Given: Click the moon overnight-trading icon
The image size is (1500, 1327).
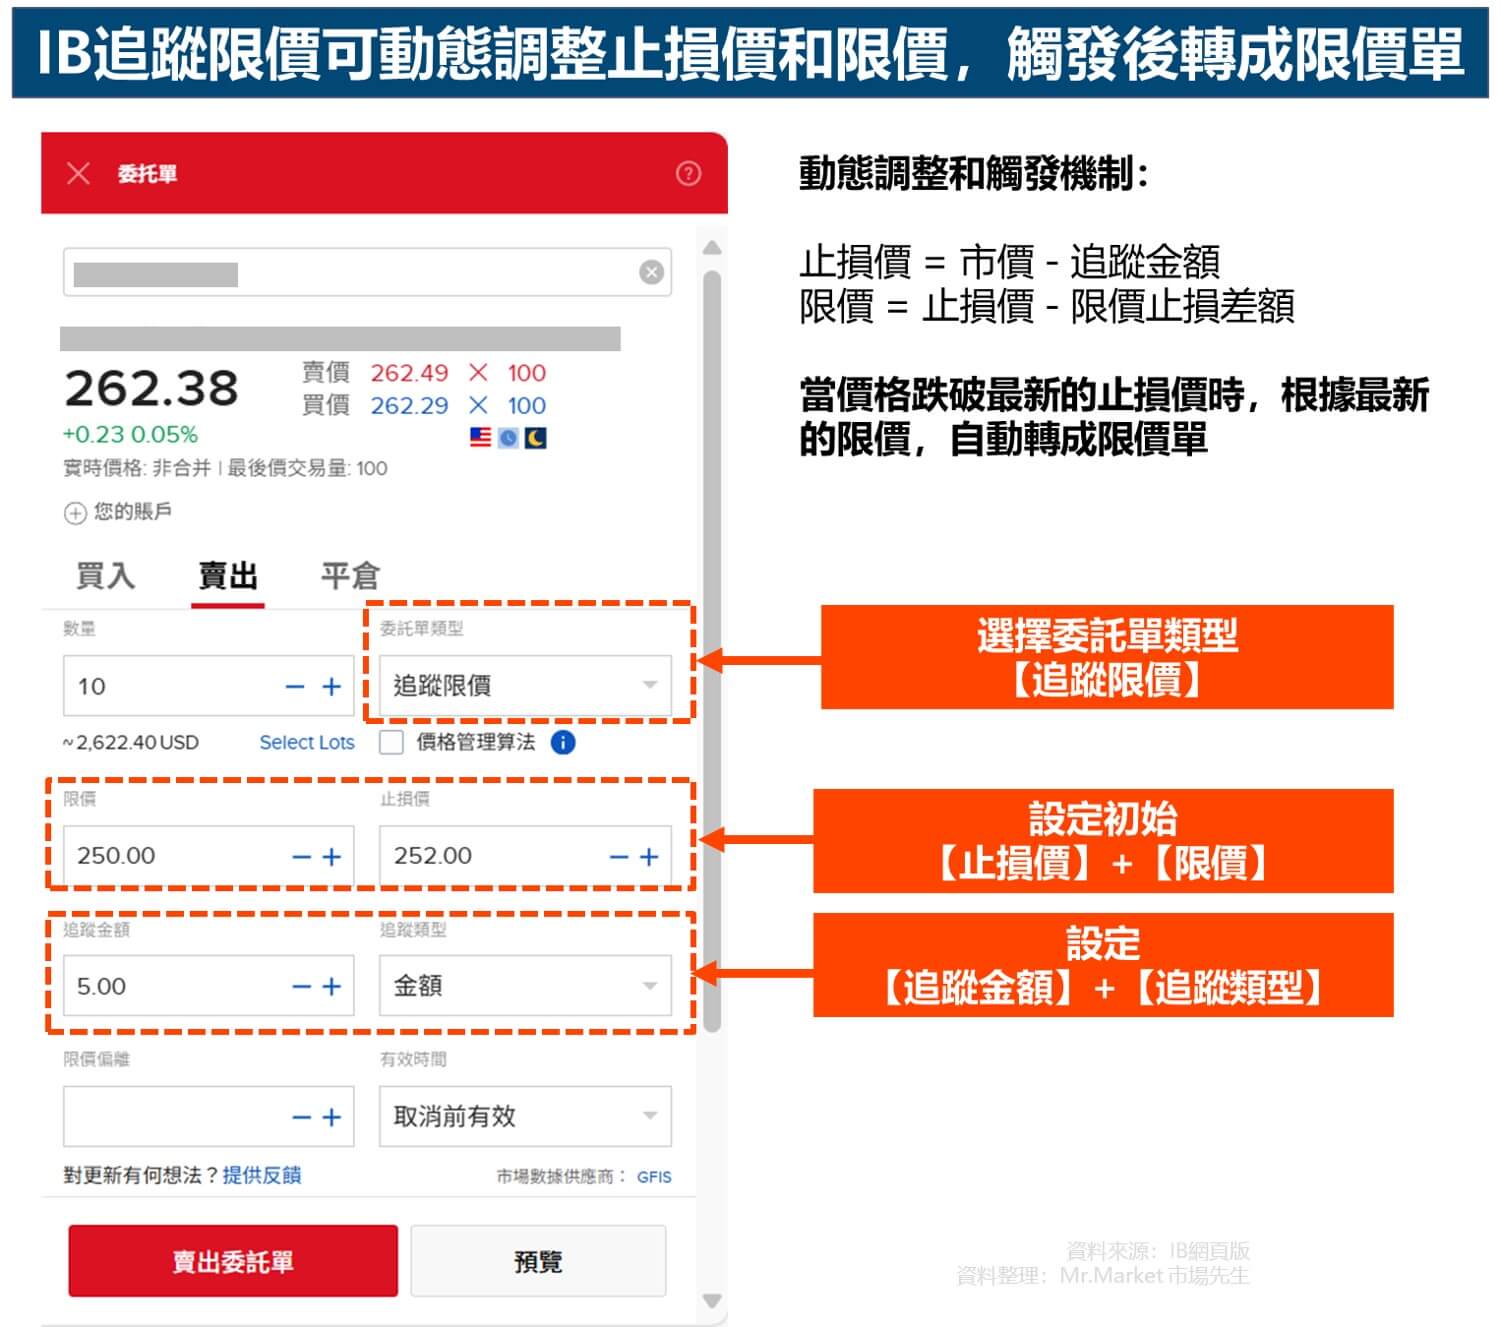Looking at the screenshot, I should point(535,437).
